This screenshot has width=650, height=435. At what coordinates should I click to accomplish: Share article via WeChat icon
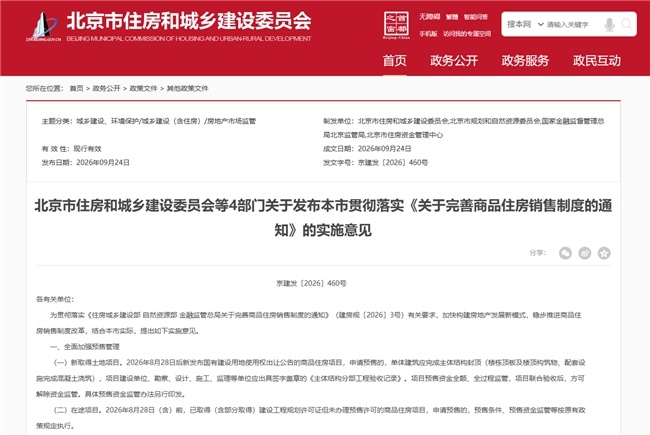point(565,253)
